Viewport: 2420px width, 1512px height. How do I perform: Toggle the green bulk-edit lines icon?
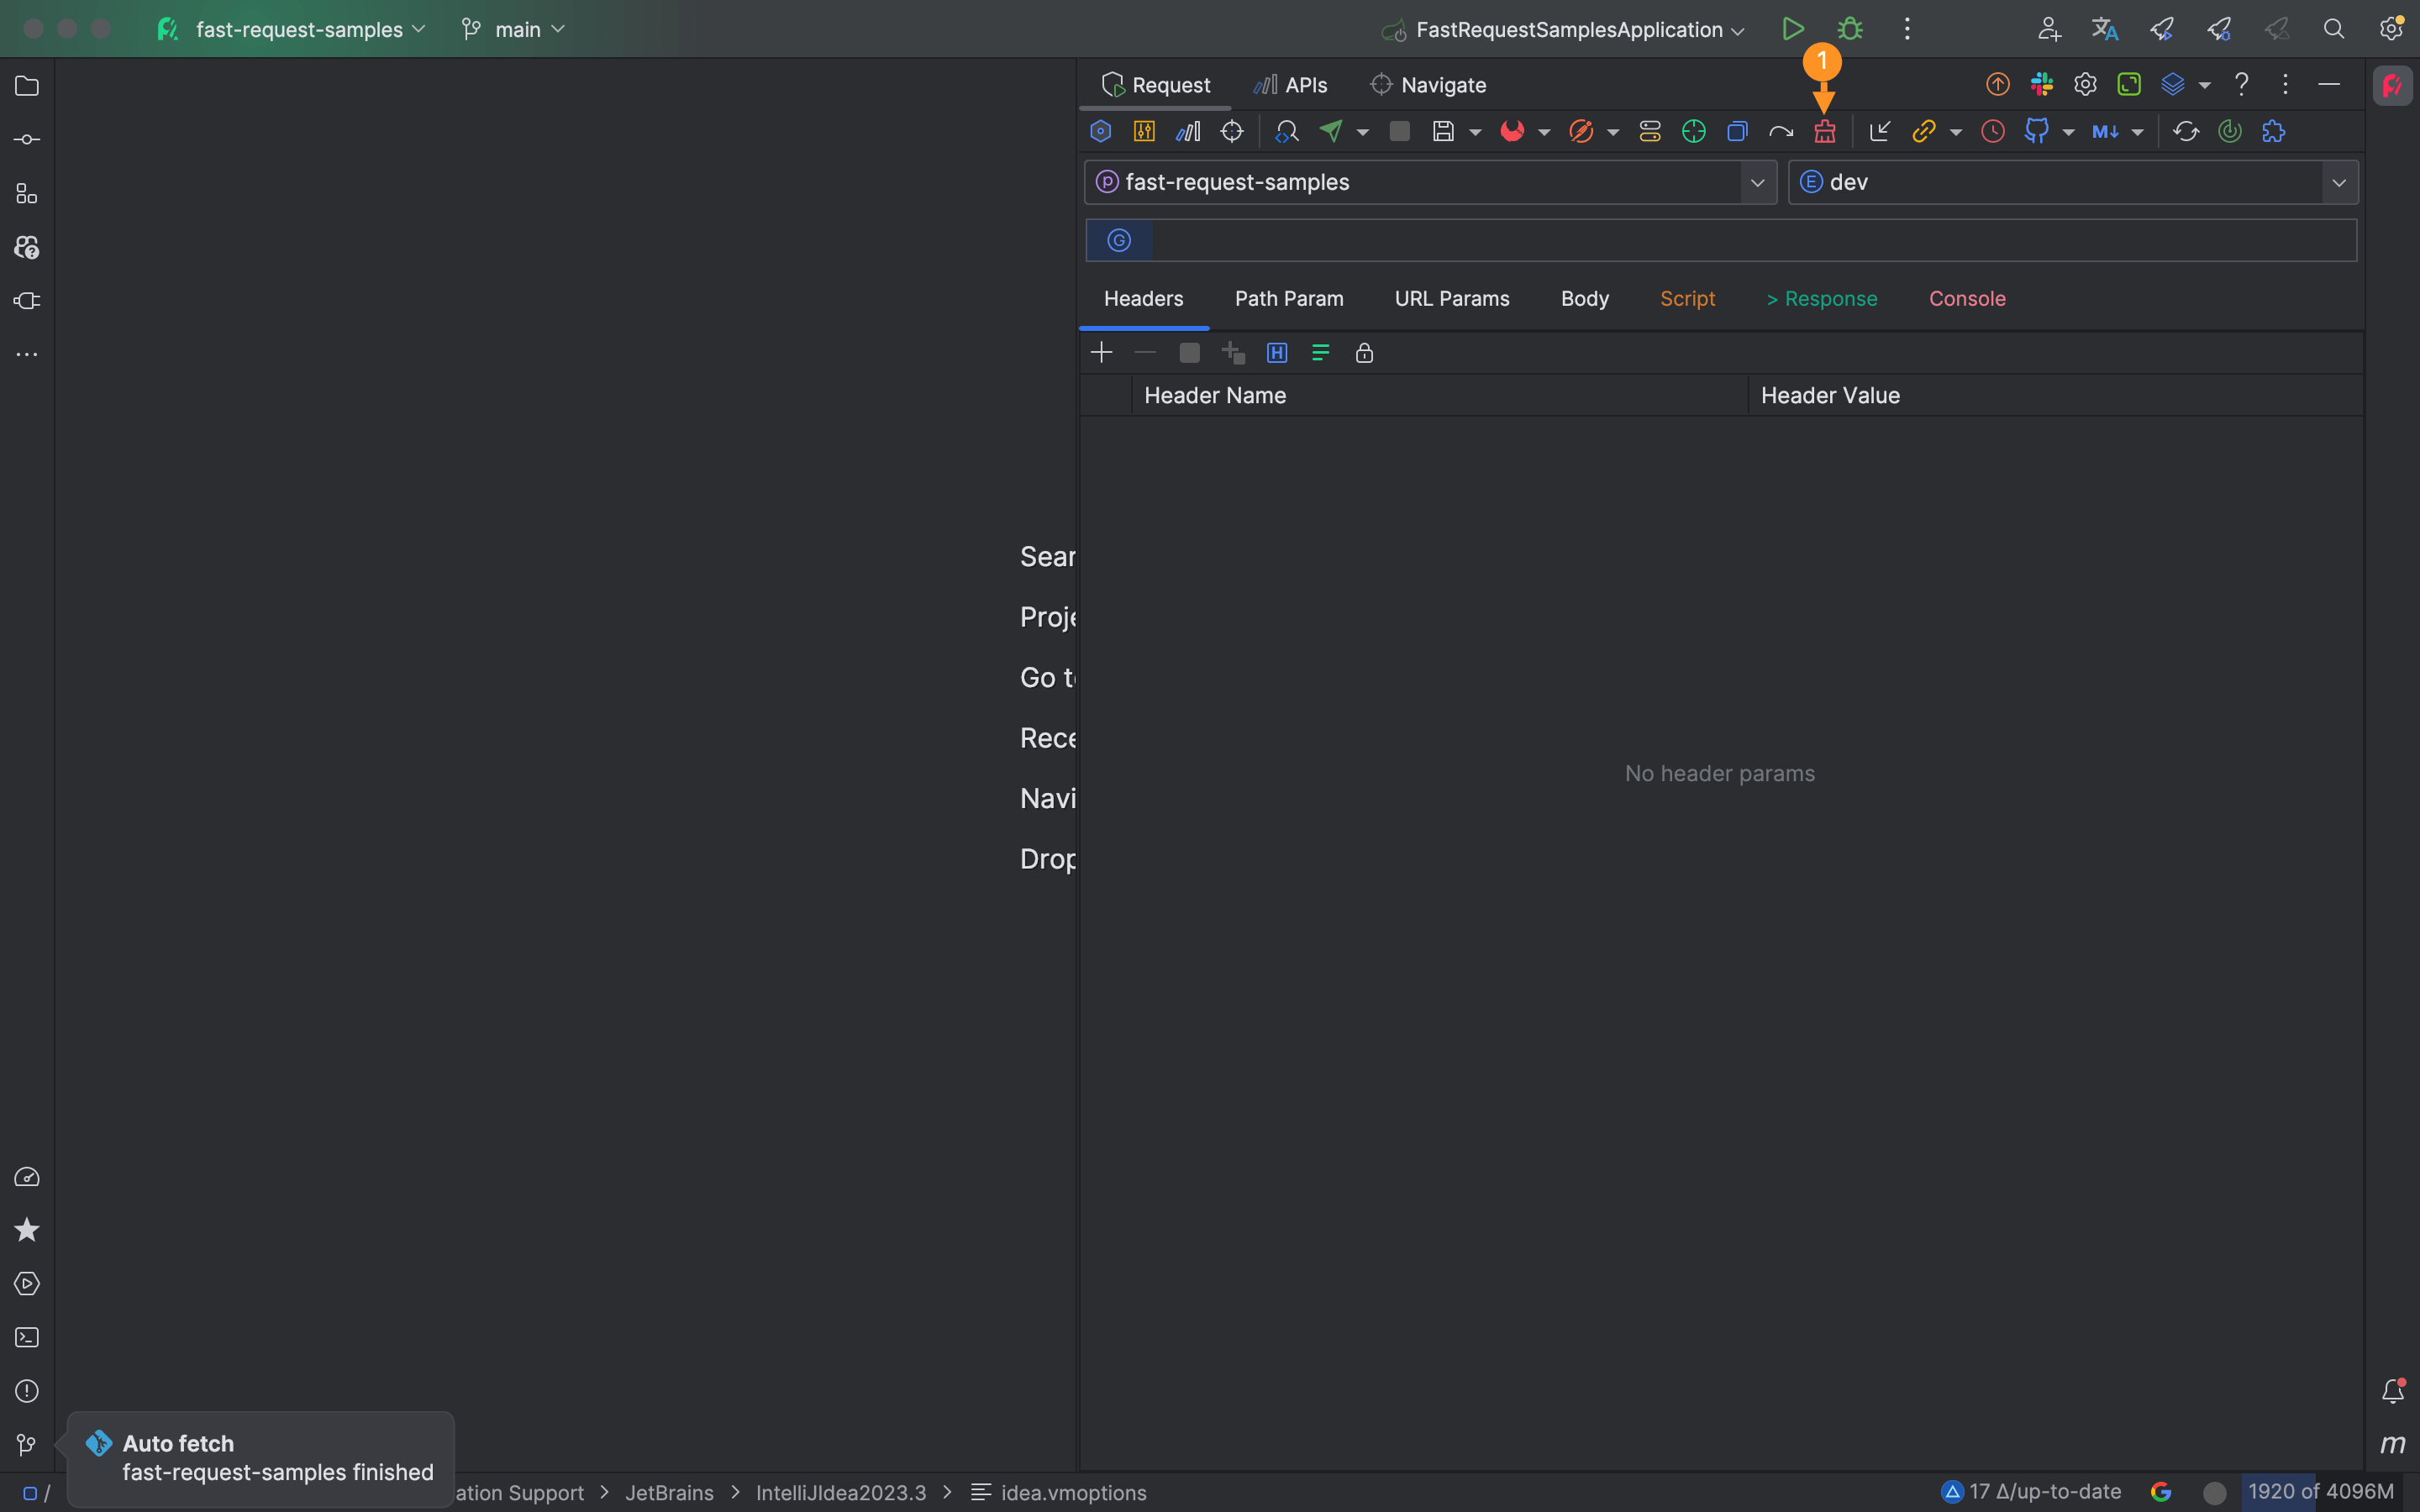[x=1320, y=353]
